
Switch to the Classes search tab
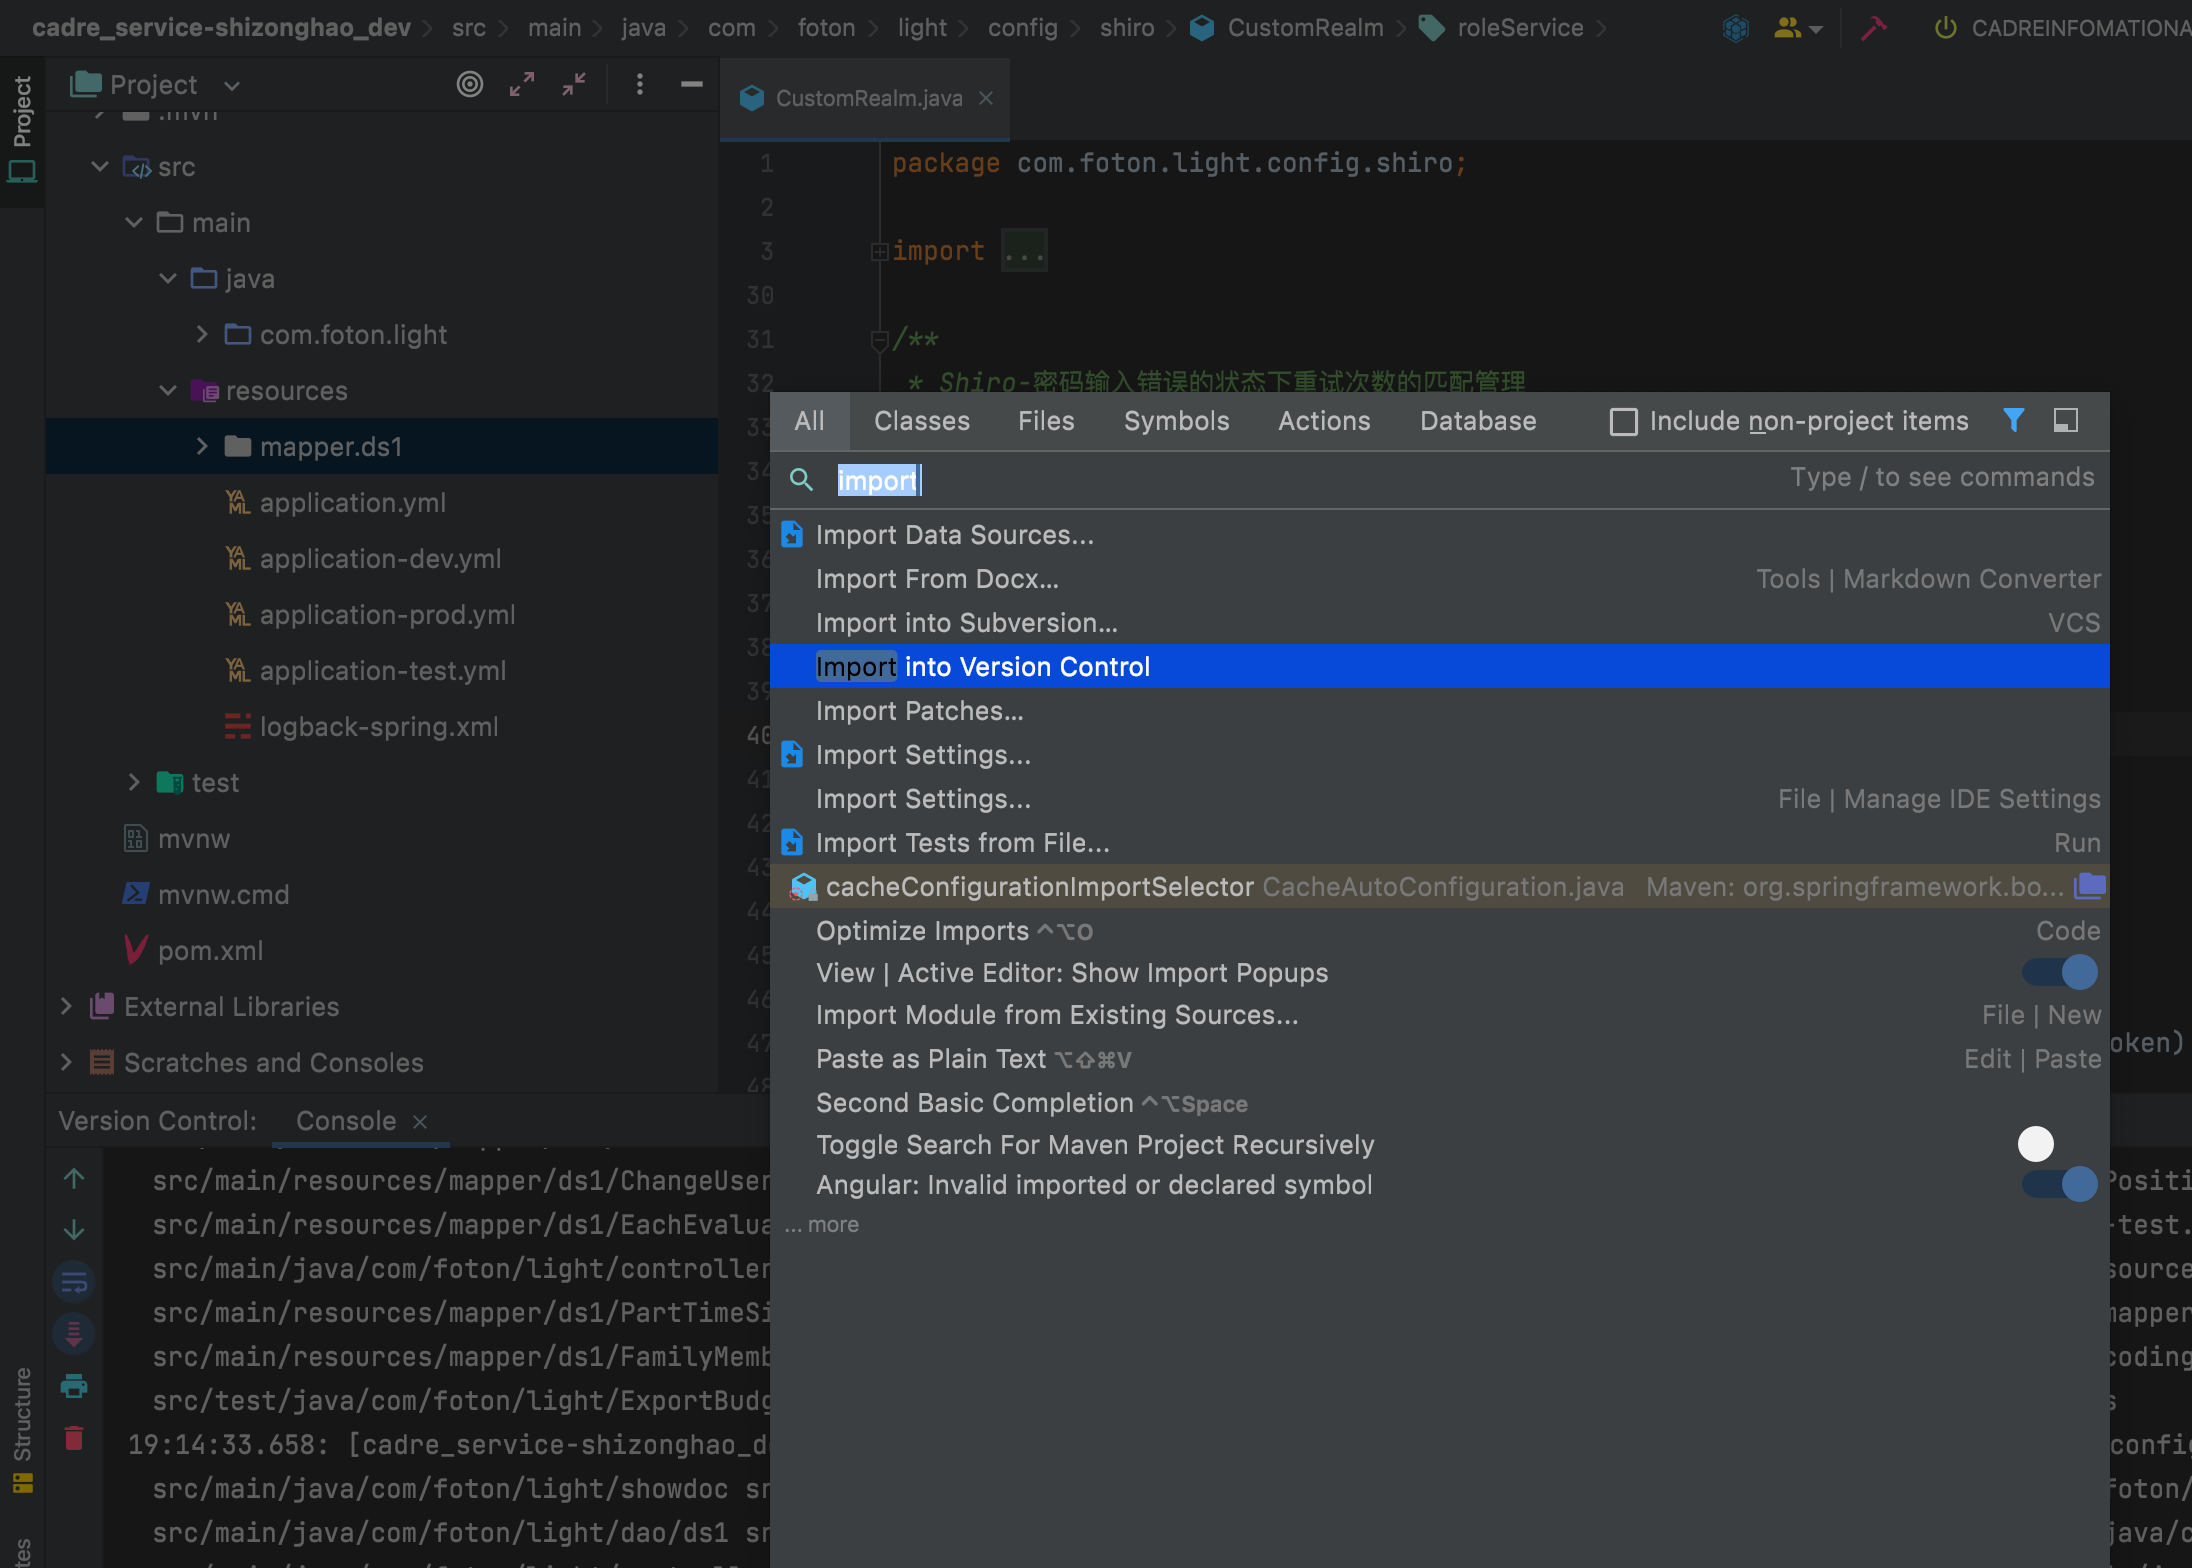[x=921, y=421]
